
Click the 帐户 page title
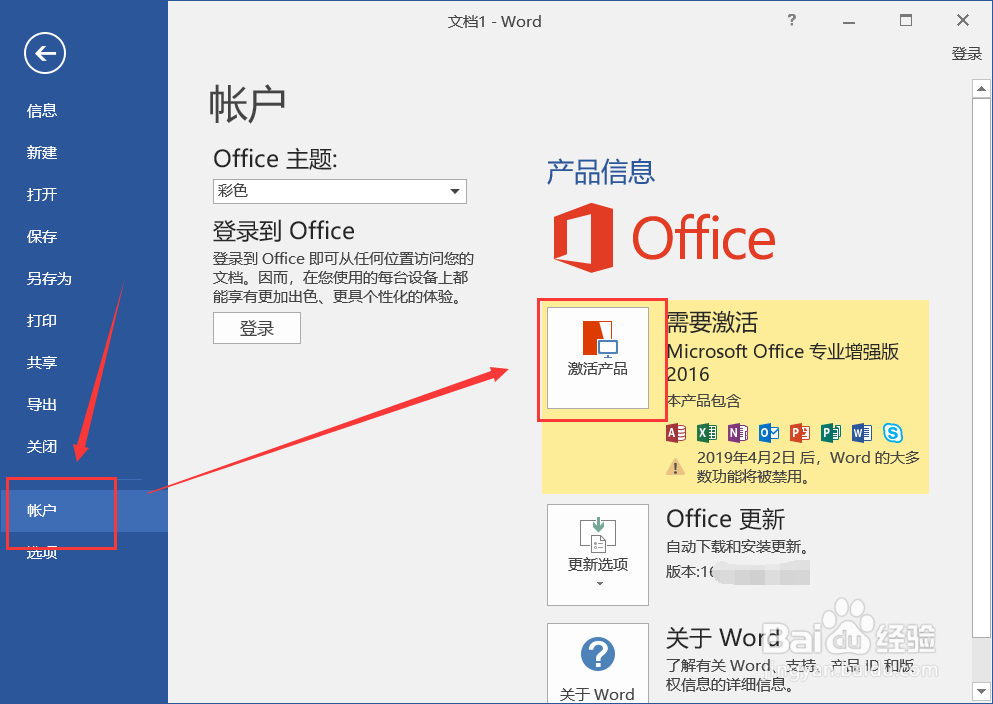pyautogui.click(x=248, y=104)
